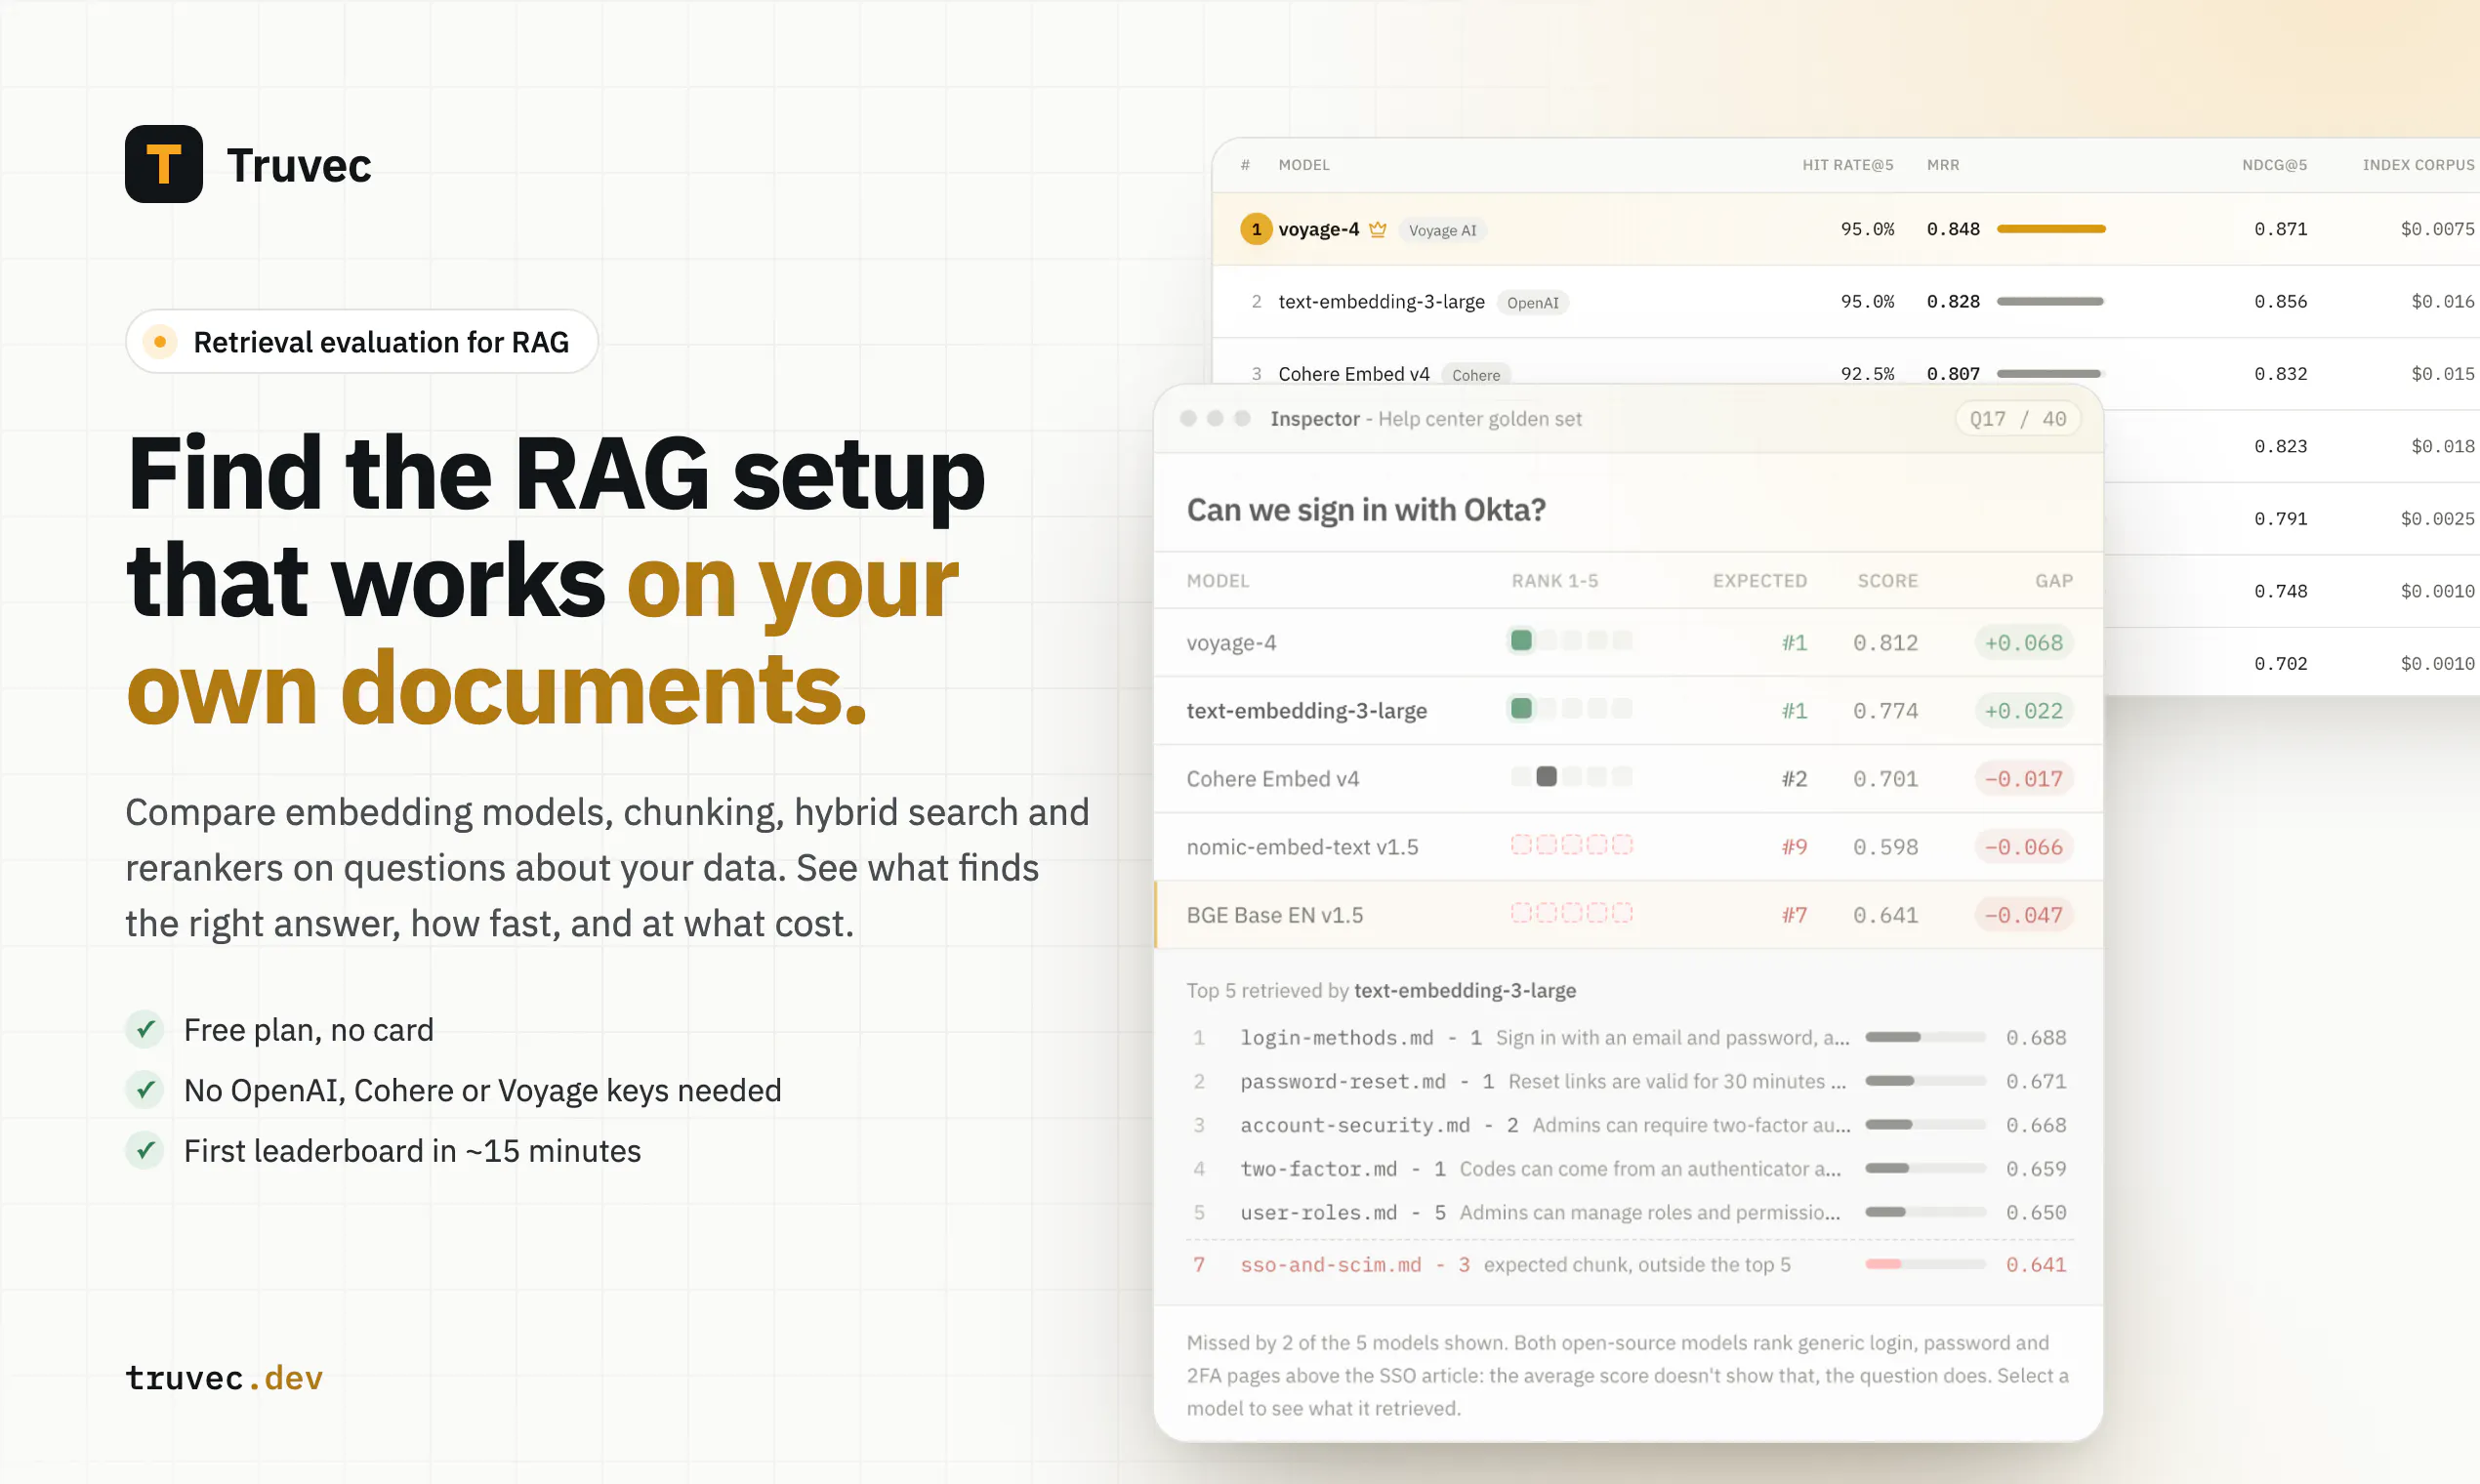Click the user-roles.md retrieved chunk
2480x1484 pixels.
1628,1212
